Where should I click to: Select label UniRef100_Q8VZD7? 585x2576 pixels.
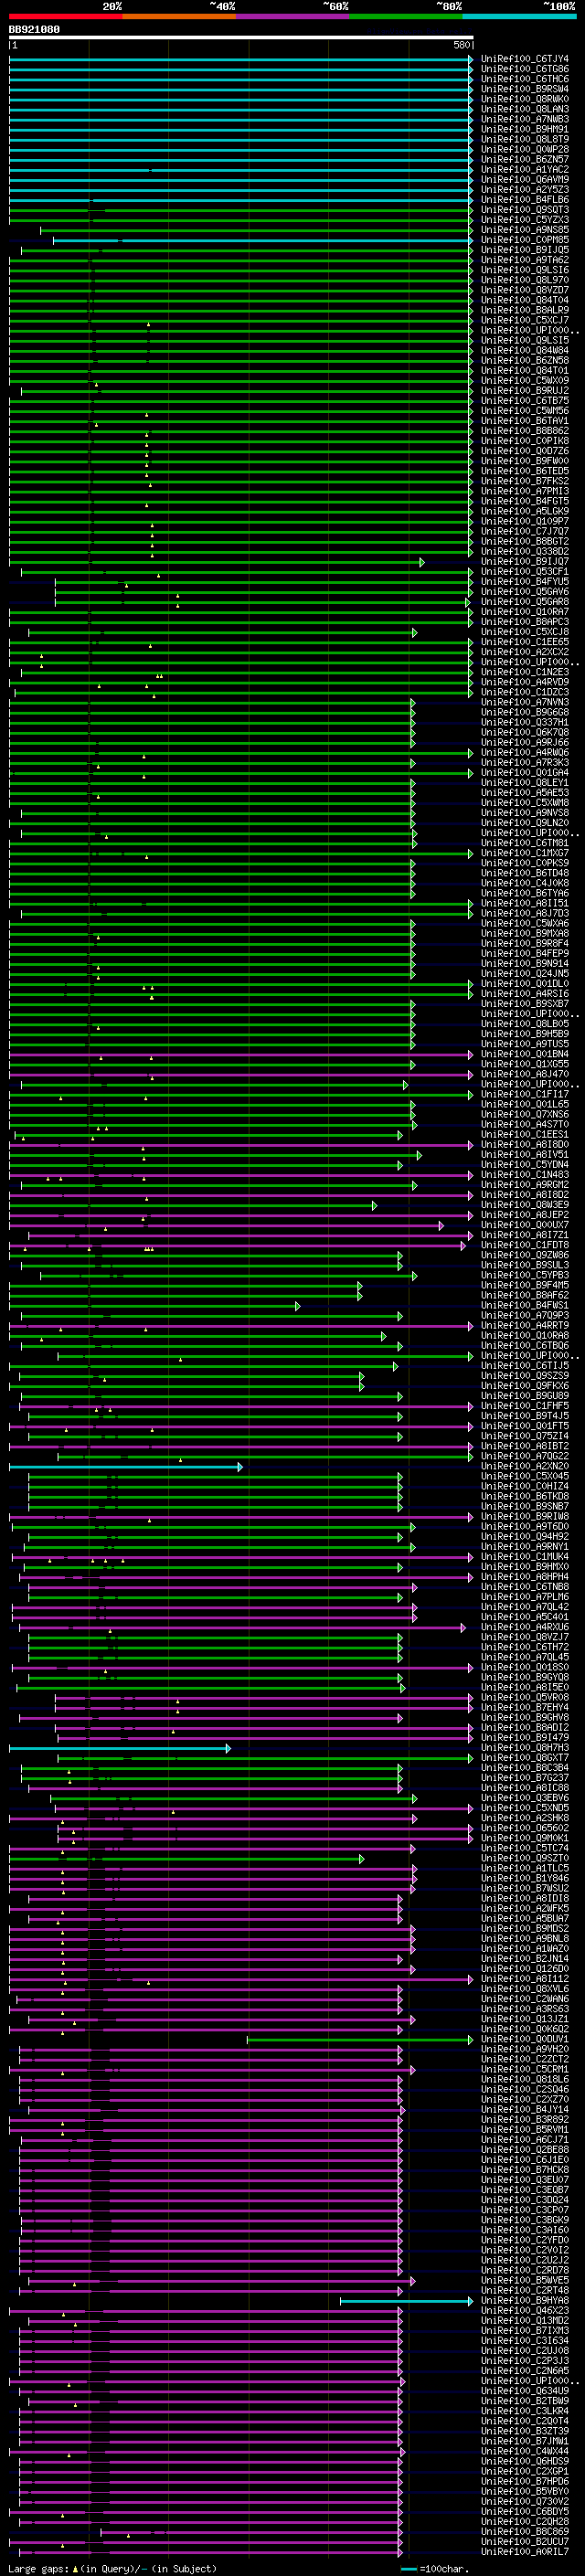coord(525,290)
